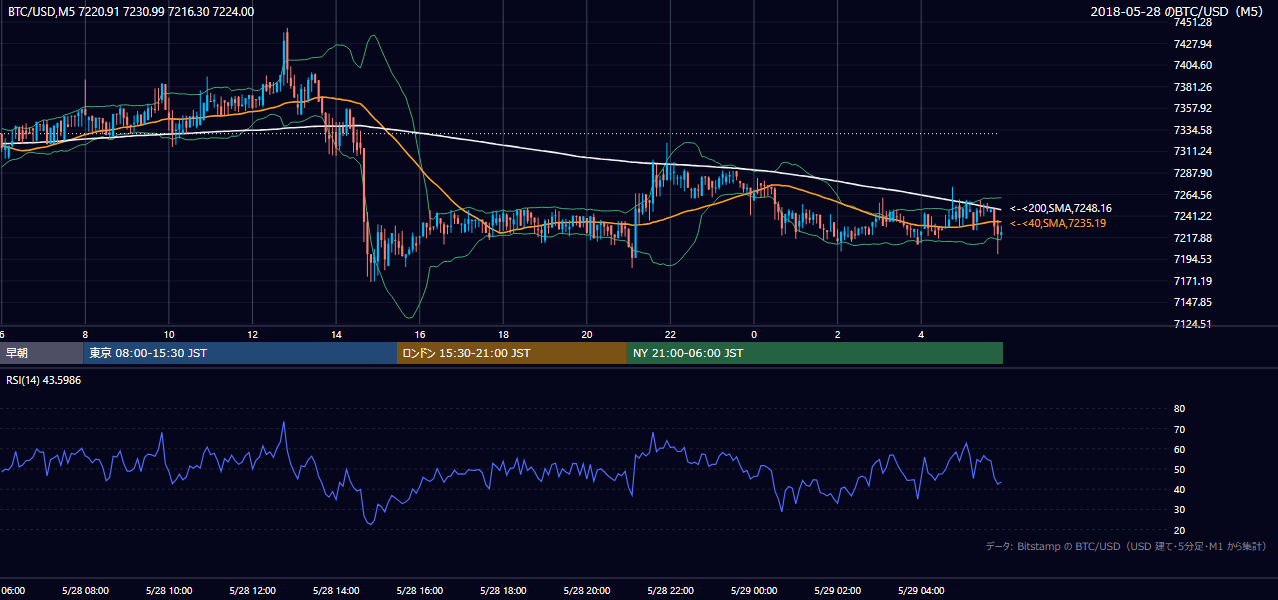The height and width of the screenshot is (600, 1278).
Task: Click price axis label 7357.92
Action: (1193, 108)
